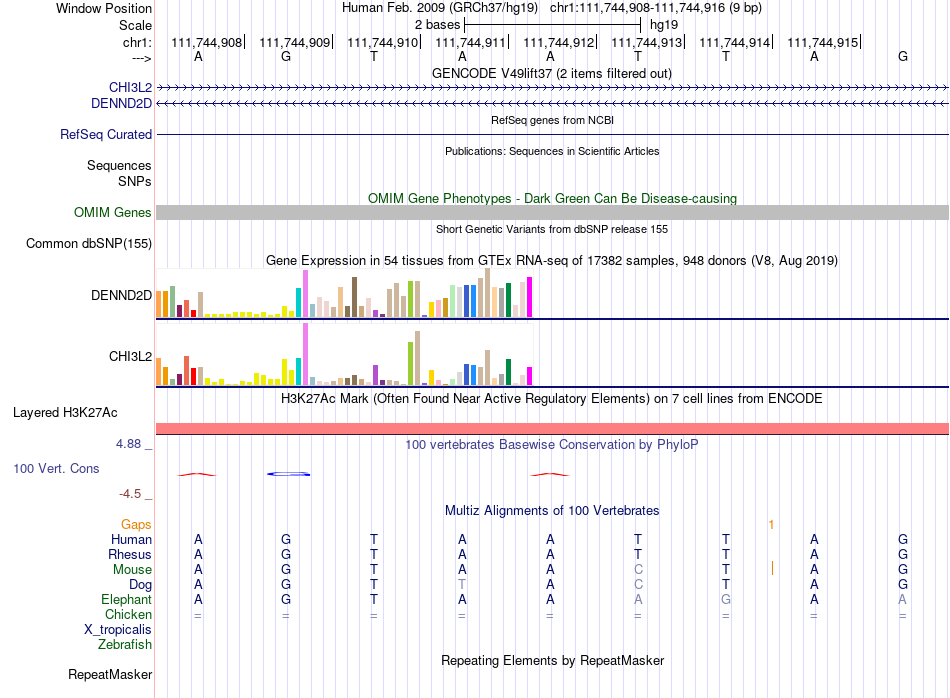Click the blue conservation mark in PhyloP track
The image size is (950, 698).
coord(289,474)
